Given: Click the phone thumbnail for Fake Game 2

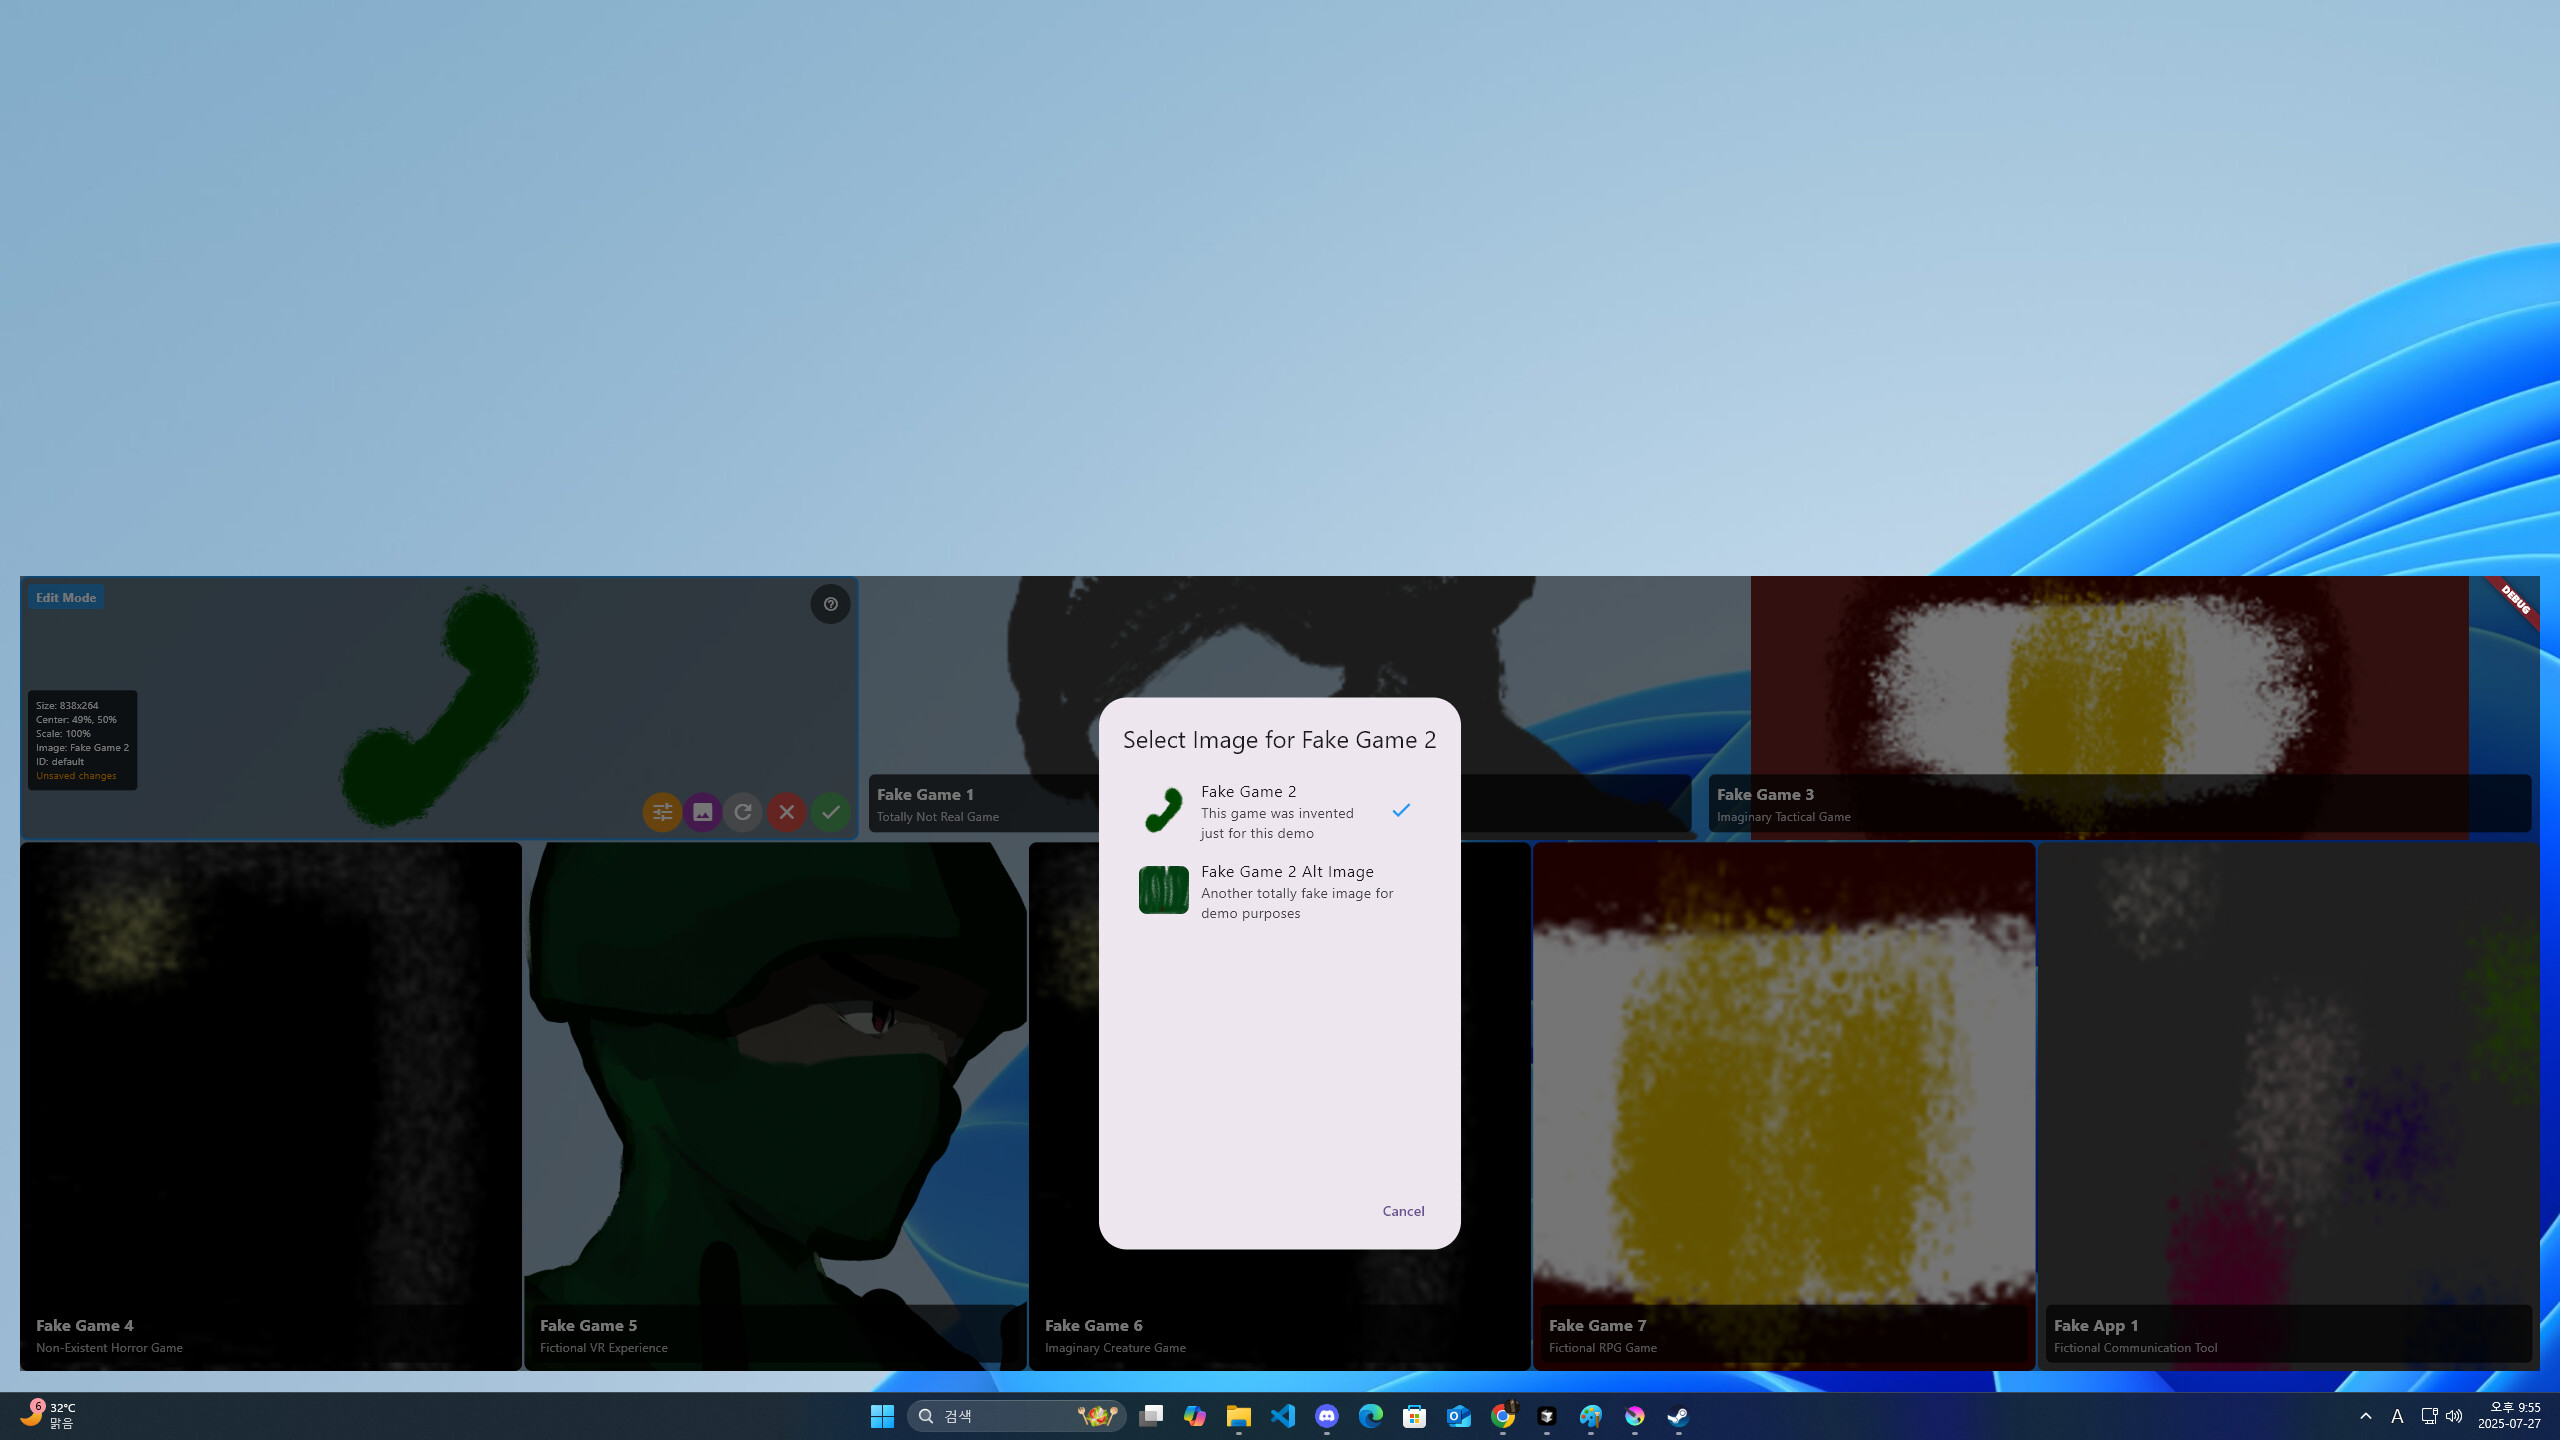Looking at the screenshot, I should click(1162, 810).
